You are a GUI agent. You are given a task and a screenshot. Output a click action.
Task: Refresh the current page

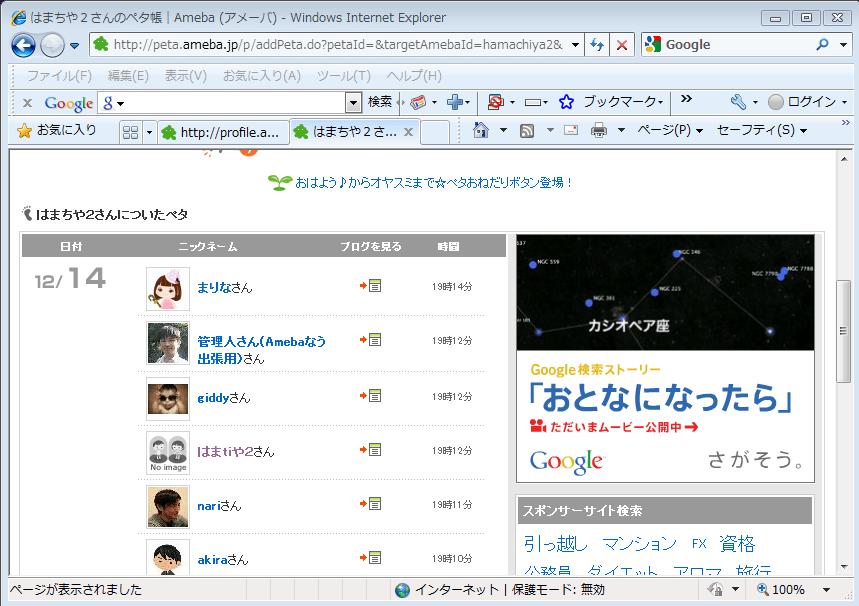[597, 44]
